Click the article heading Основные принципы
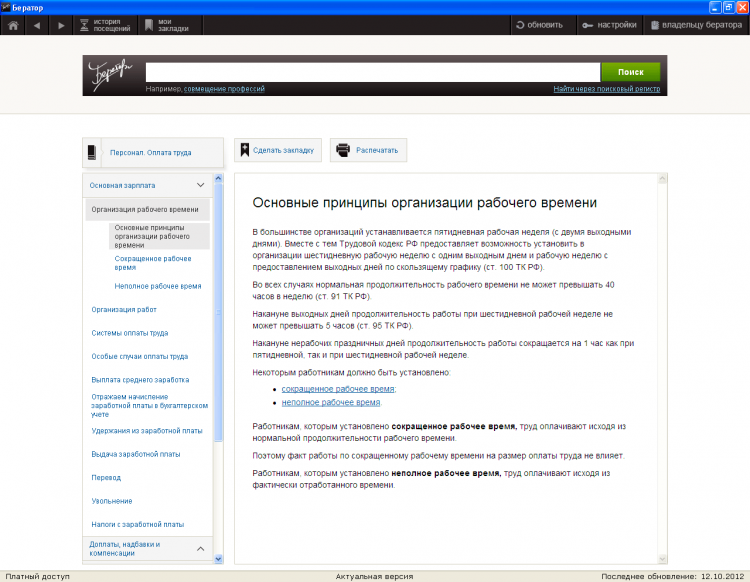This screenshot has width=750, height=582. point(424,203)
